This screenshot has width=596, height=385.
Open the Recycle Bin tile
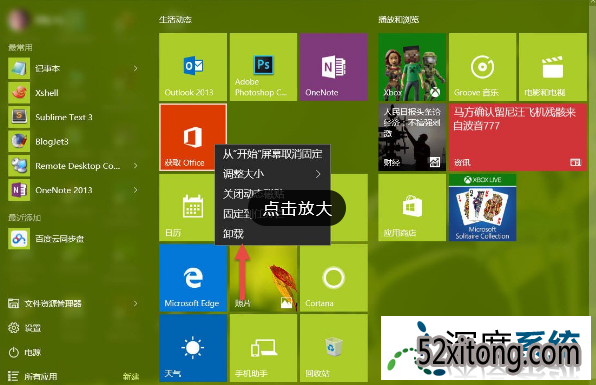[x=334, y=348]
